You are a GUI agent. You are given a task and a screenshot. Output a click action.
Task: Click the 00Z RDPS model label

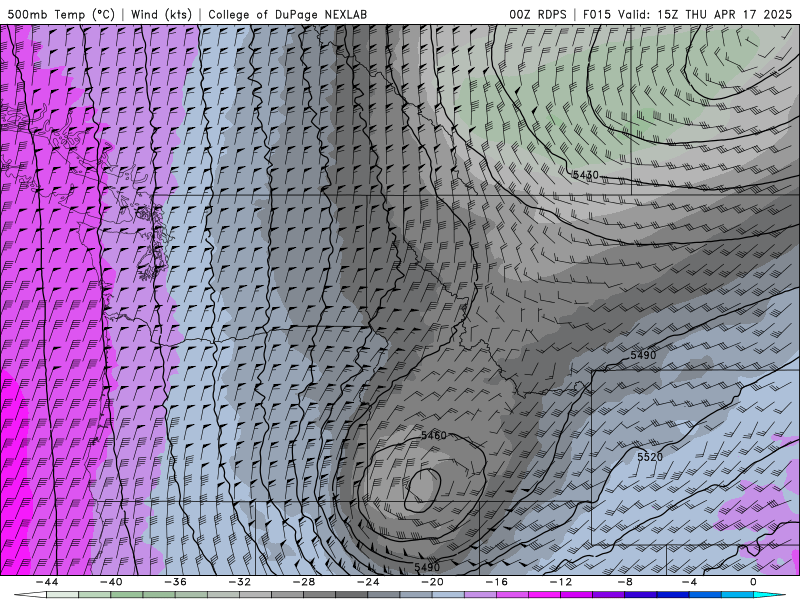[538, 14]
